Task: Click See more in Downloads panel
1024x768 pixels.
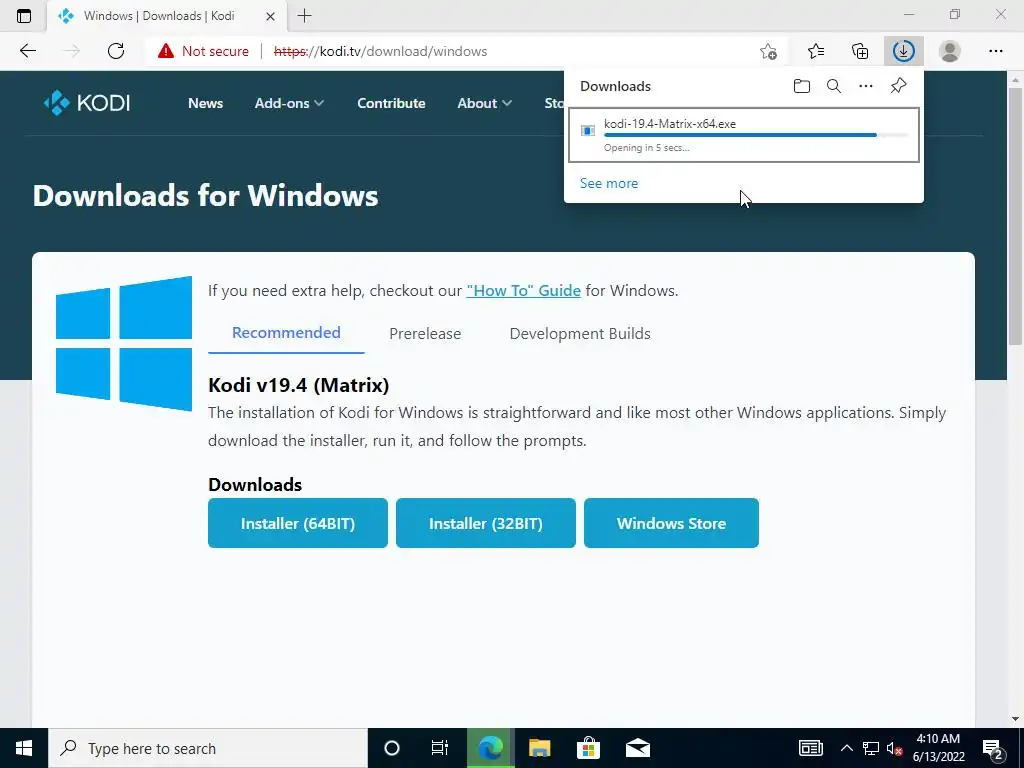Action: point(609,184)
